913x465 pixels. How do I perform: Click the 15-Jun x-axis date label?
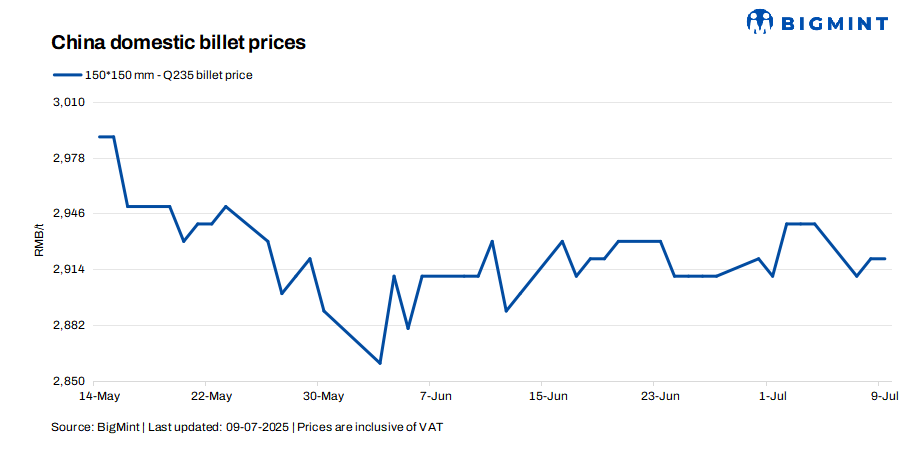pyautogui.click(x=542, y=396)
